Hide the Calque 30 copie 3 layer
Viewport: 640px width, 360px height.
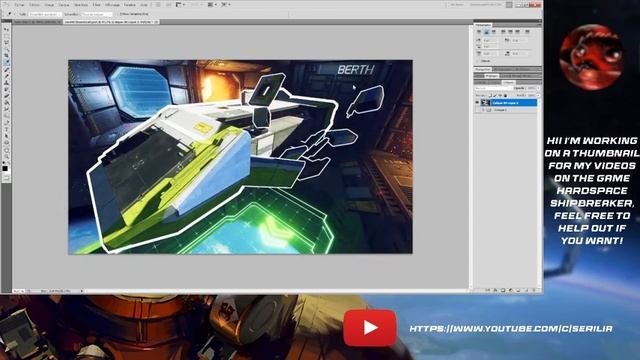pos(477,102)
